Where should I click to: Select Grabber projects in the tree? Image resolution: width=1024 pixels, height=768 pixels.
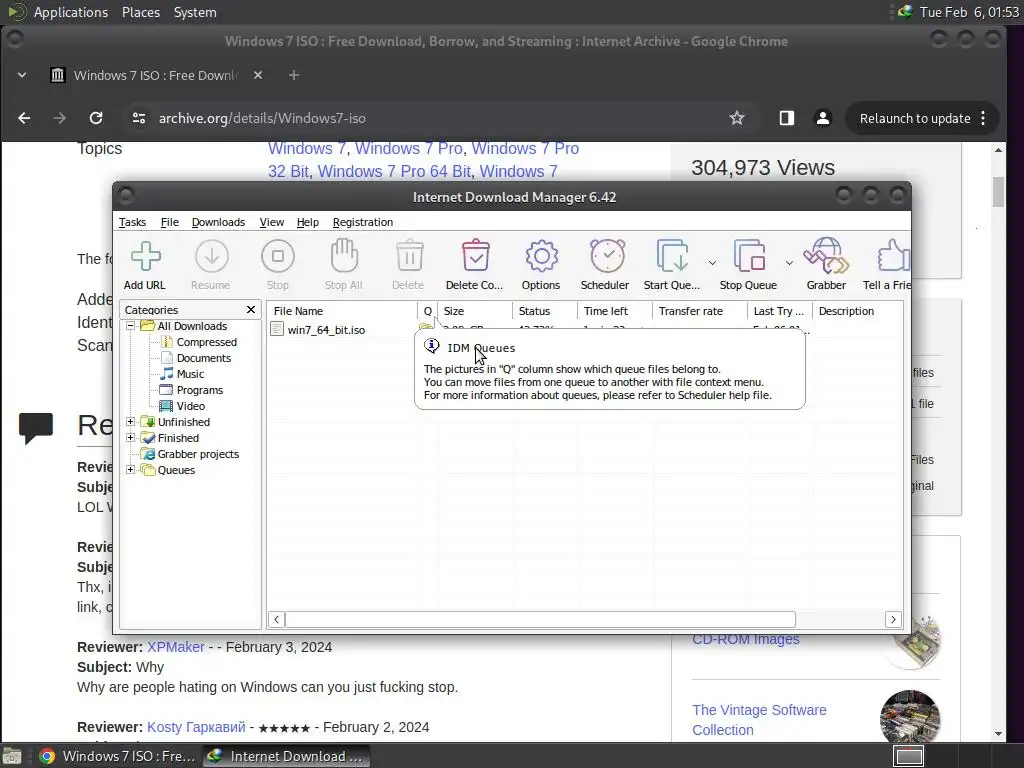coord(198,454)
